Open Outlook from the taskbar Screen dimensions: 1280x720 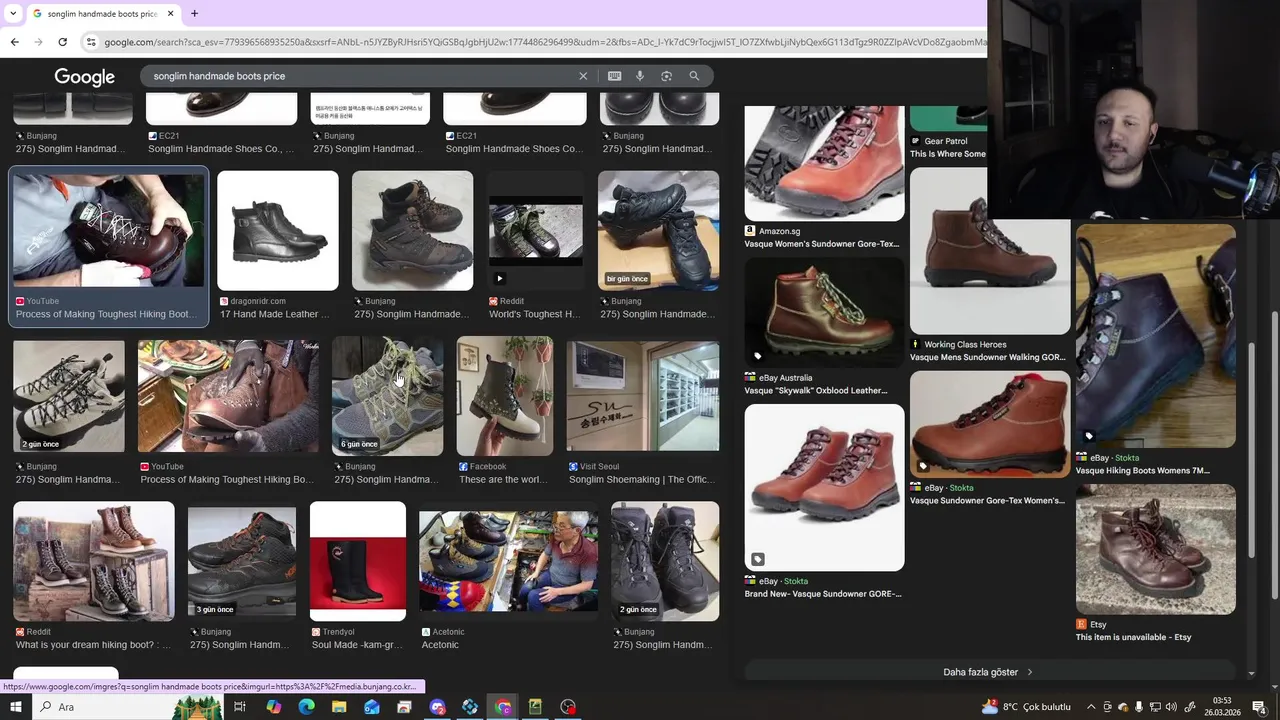(372, 707)
